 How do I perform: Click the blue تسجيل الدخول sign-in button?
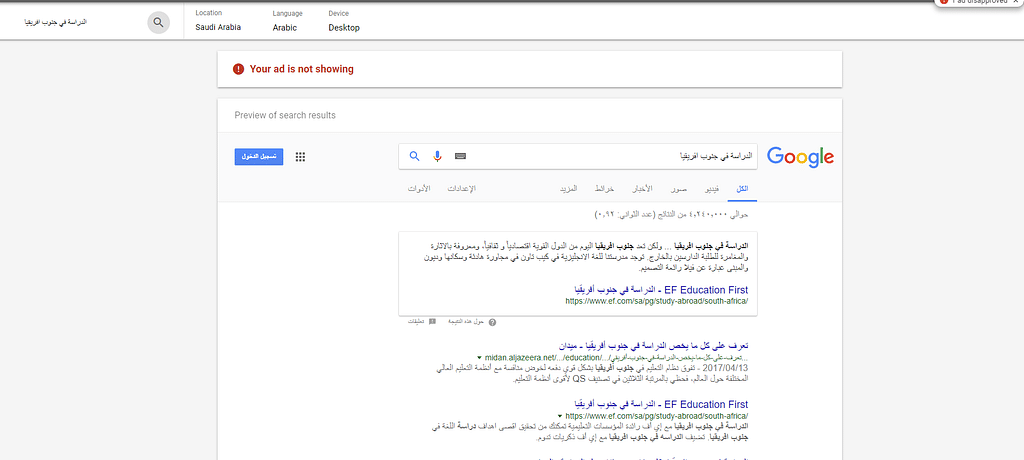pos(259,157)
